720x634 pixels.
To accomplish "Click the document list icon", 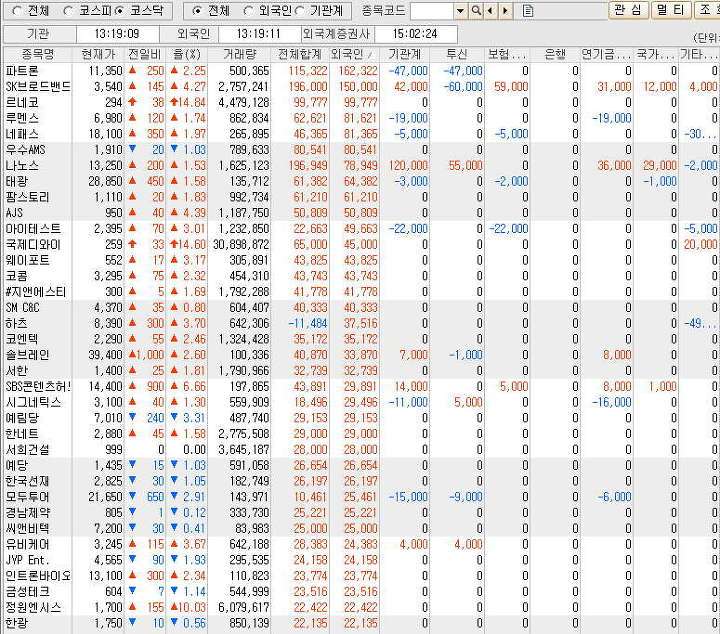I will tap(528, 11).
